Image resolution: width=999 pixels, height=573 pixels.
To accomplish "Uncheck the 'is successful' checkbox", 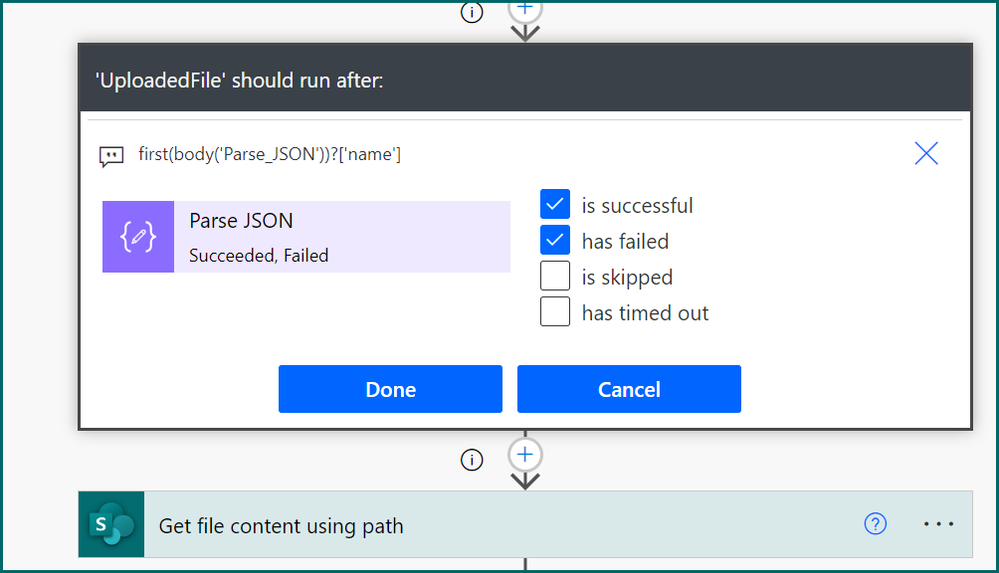I will click(555, 205).
